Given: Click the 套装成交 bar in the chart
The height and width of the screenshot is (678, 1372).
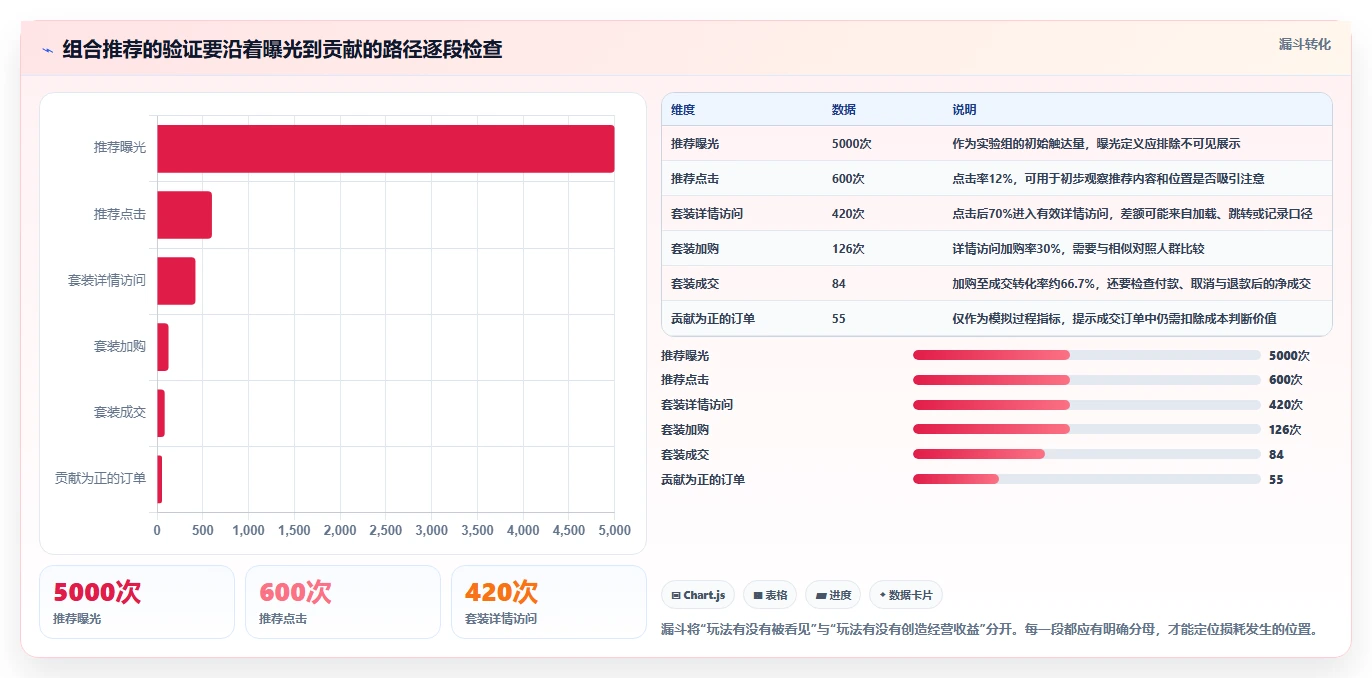Looking at the screenshot, I should pyautogui.click(x=161, y=413).
